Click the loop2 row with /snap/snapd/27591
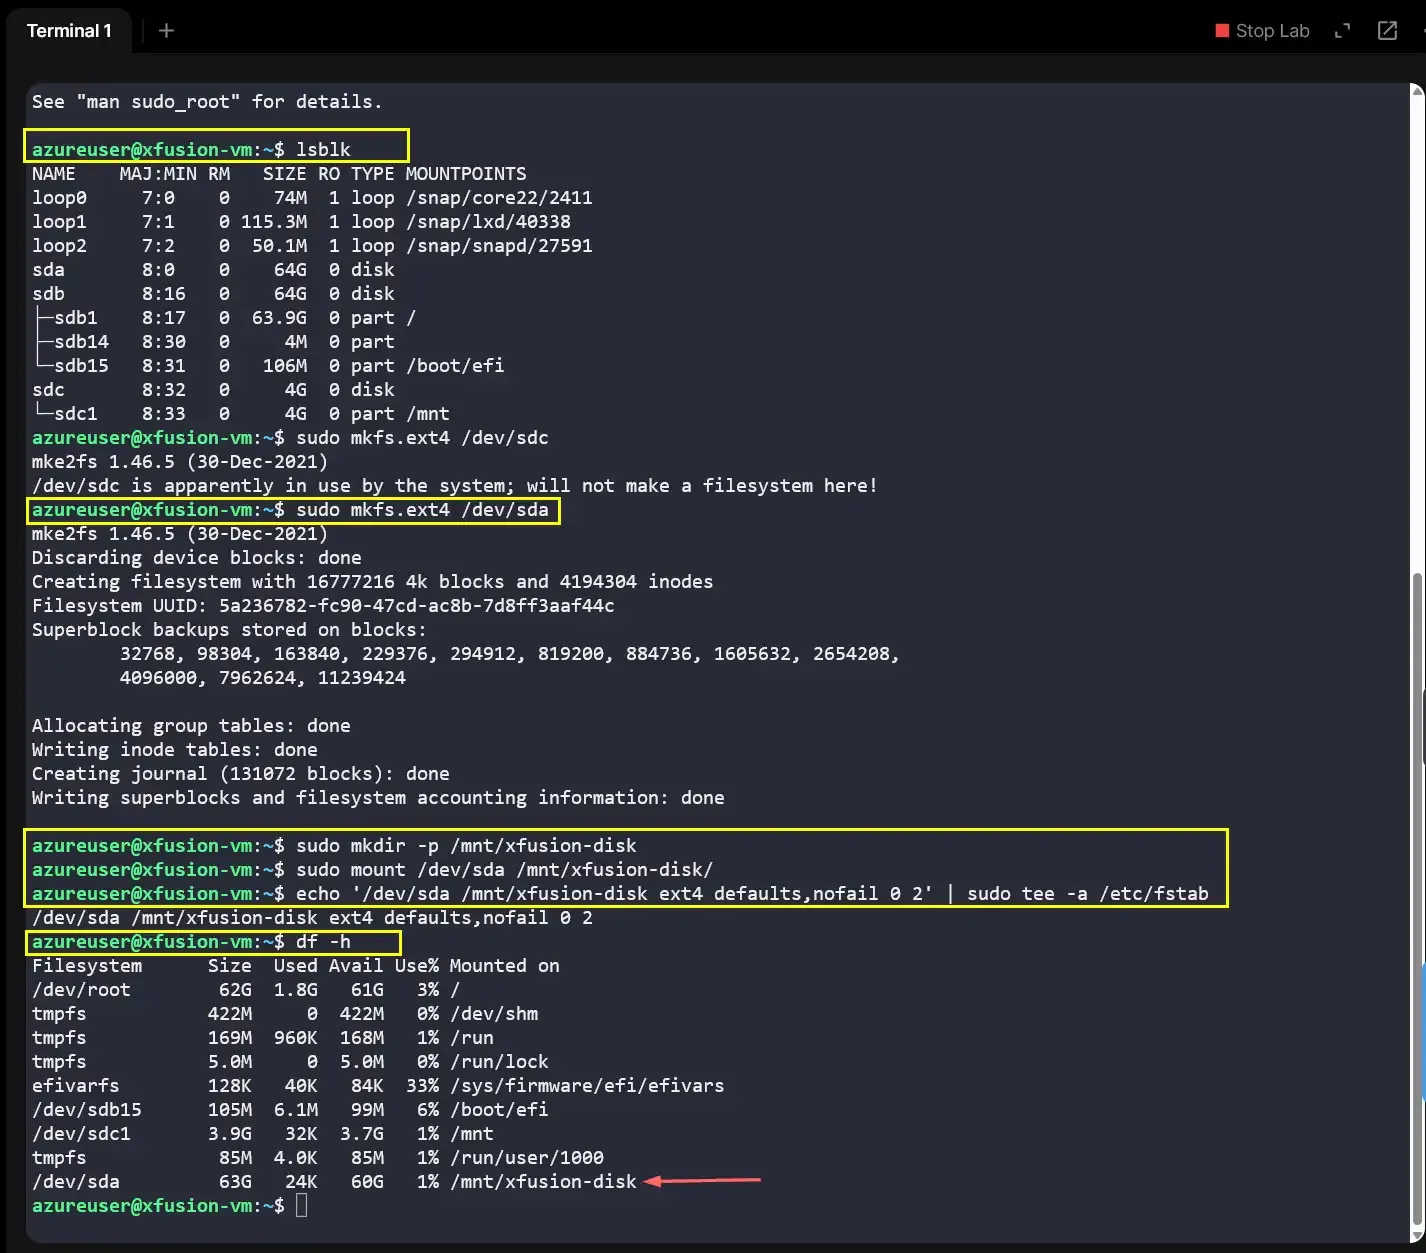 pyautogui.click(x=312, y=246)
